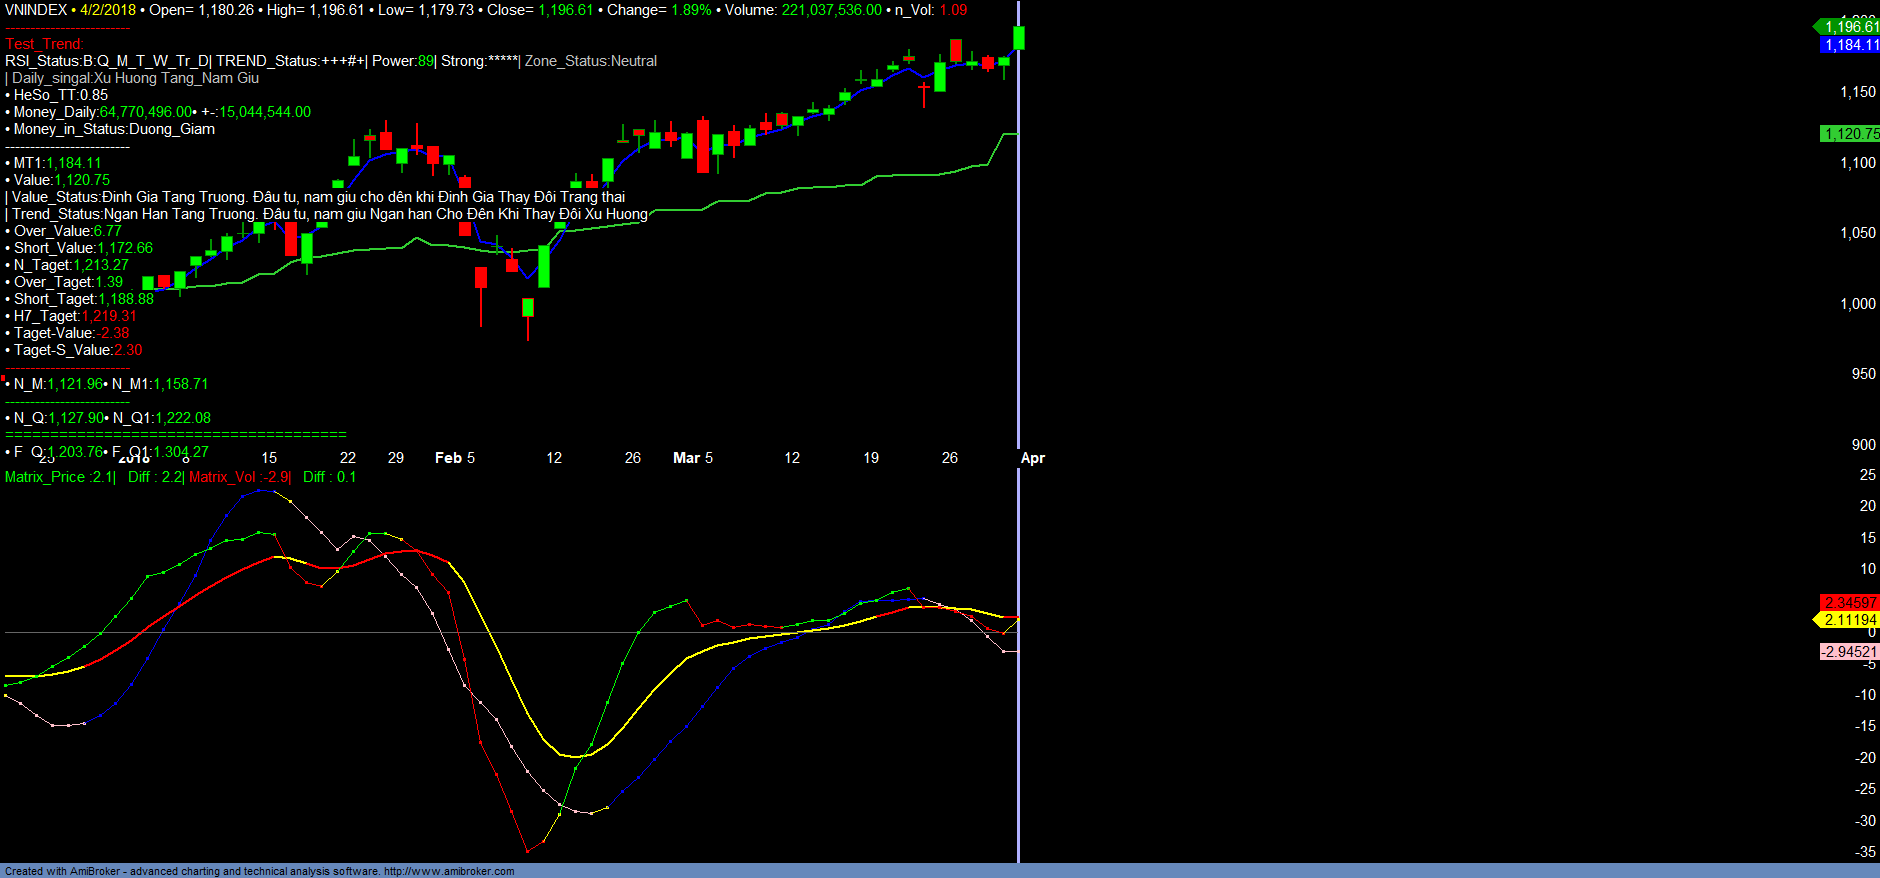Click the Mar 5 date marker
The width and height of the screenshot is (1880, 878).
(693, 458)
